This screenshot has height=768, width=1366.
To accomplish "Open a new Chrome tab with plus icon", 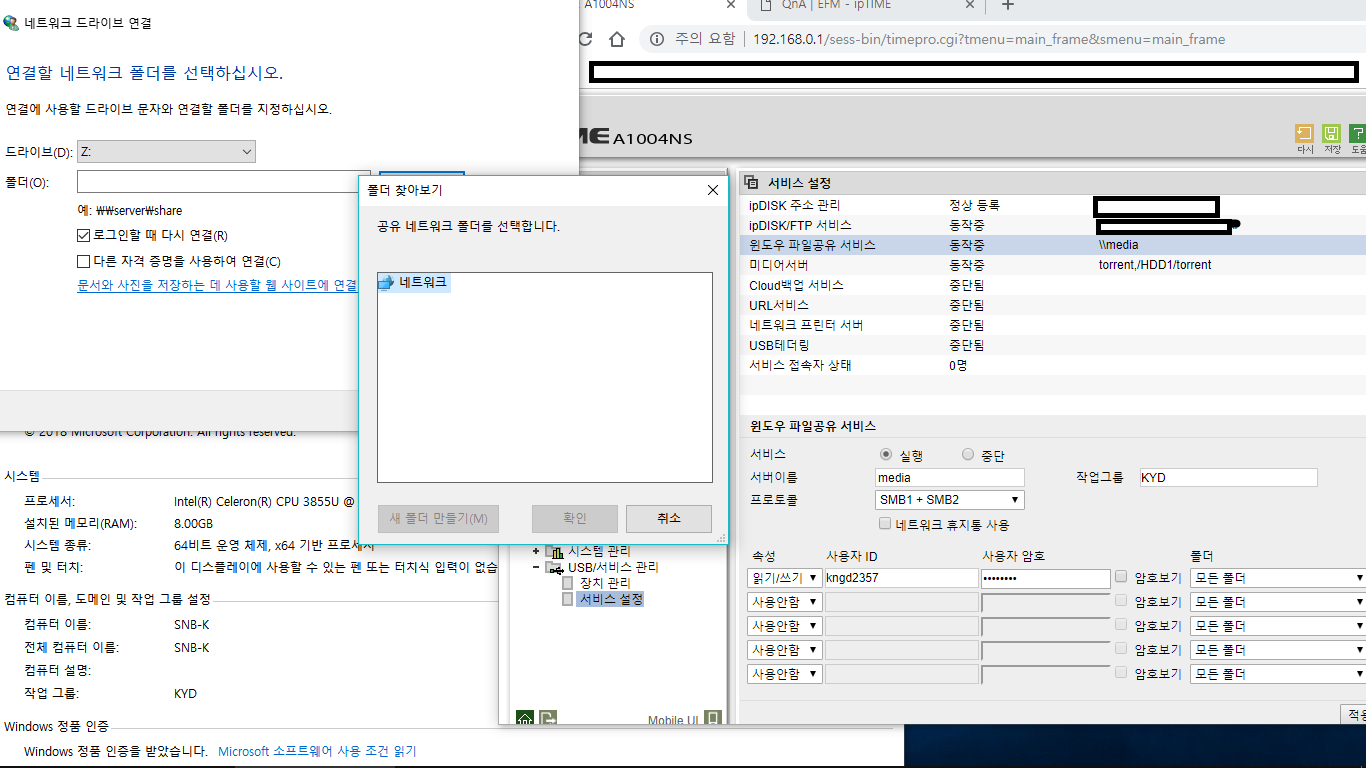I will coord(1008,5).
